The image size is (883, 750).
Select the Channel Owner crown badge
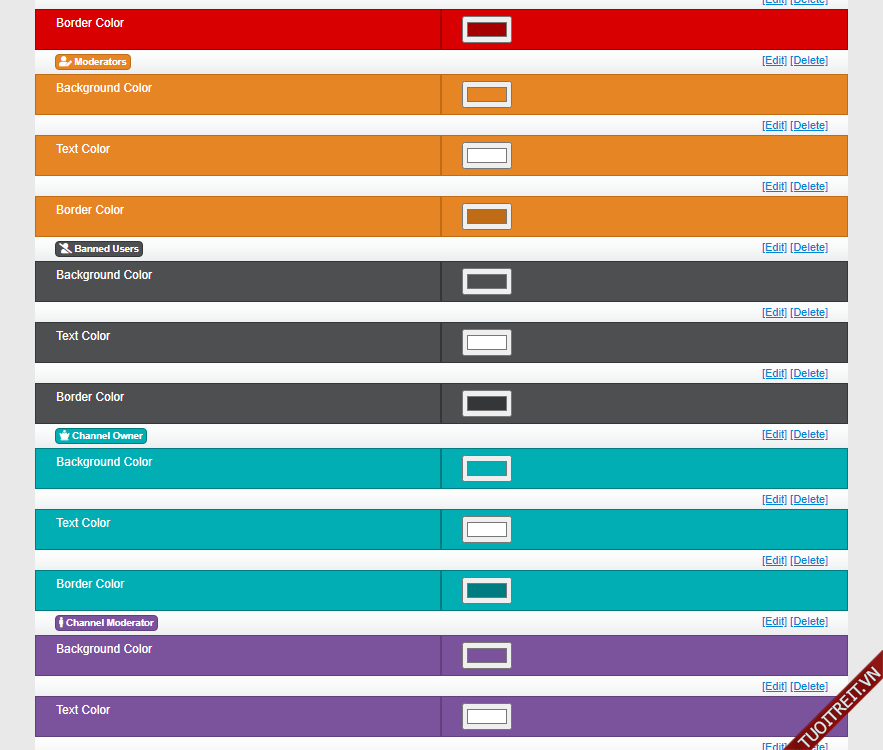pos(100,436)
